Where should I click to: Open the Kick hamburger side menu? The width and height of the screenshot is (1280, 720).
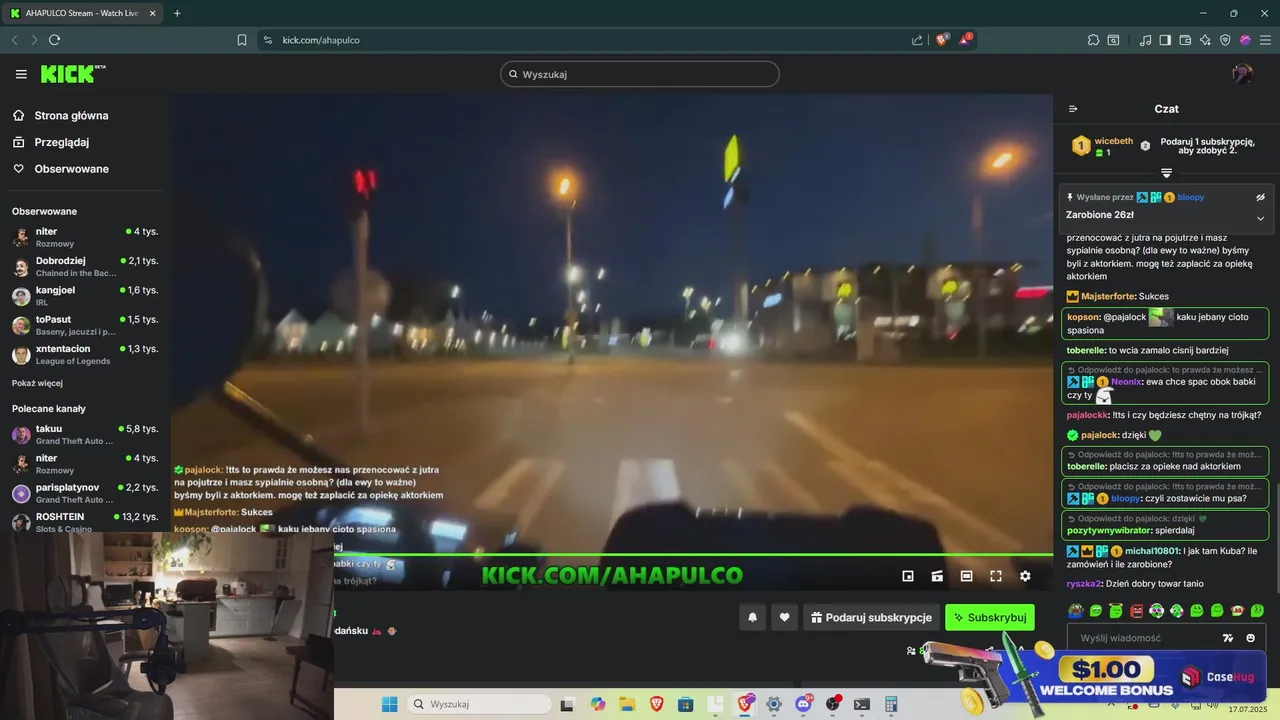21,74
